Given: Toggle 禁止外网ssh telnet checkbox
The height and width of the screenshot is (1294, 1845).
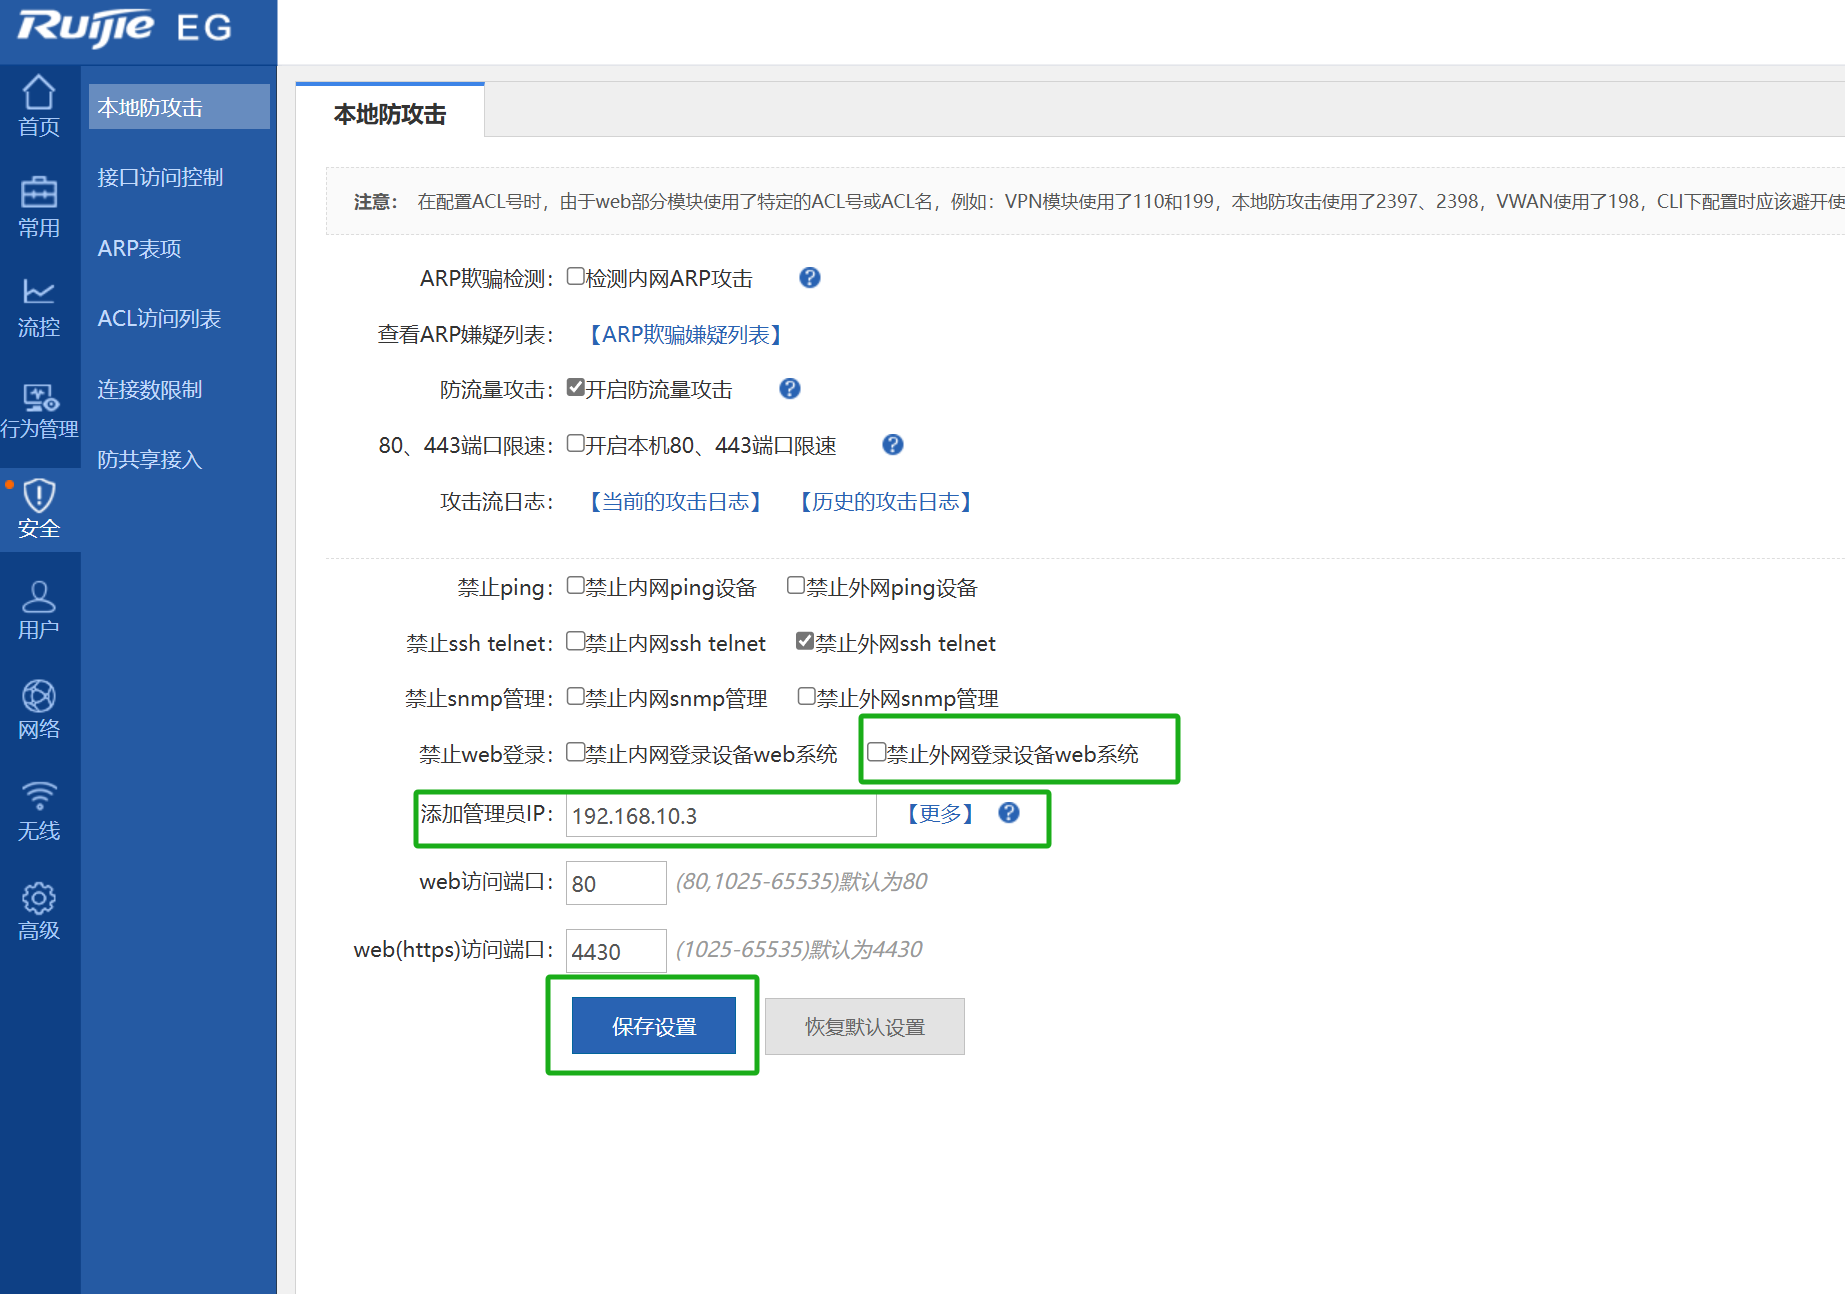Looking at the screenshot, I should click(x=805, y=642).
